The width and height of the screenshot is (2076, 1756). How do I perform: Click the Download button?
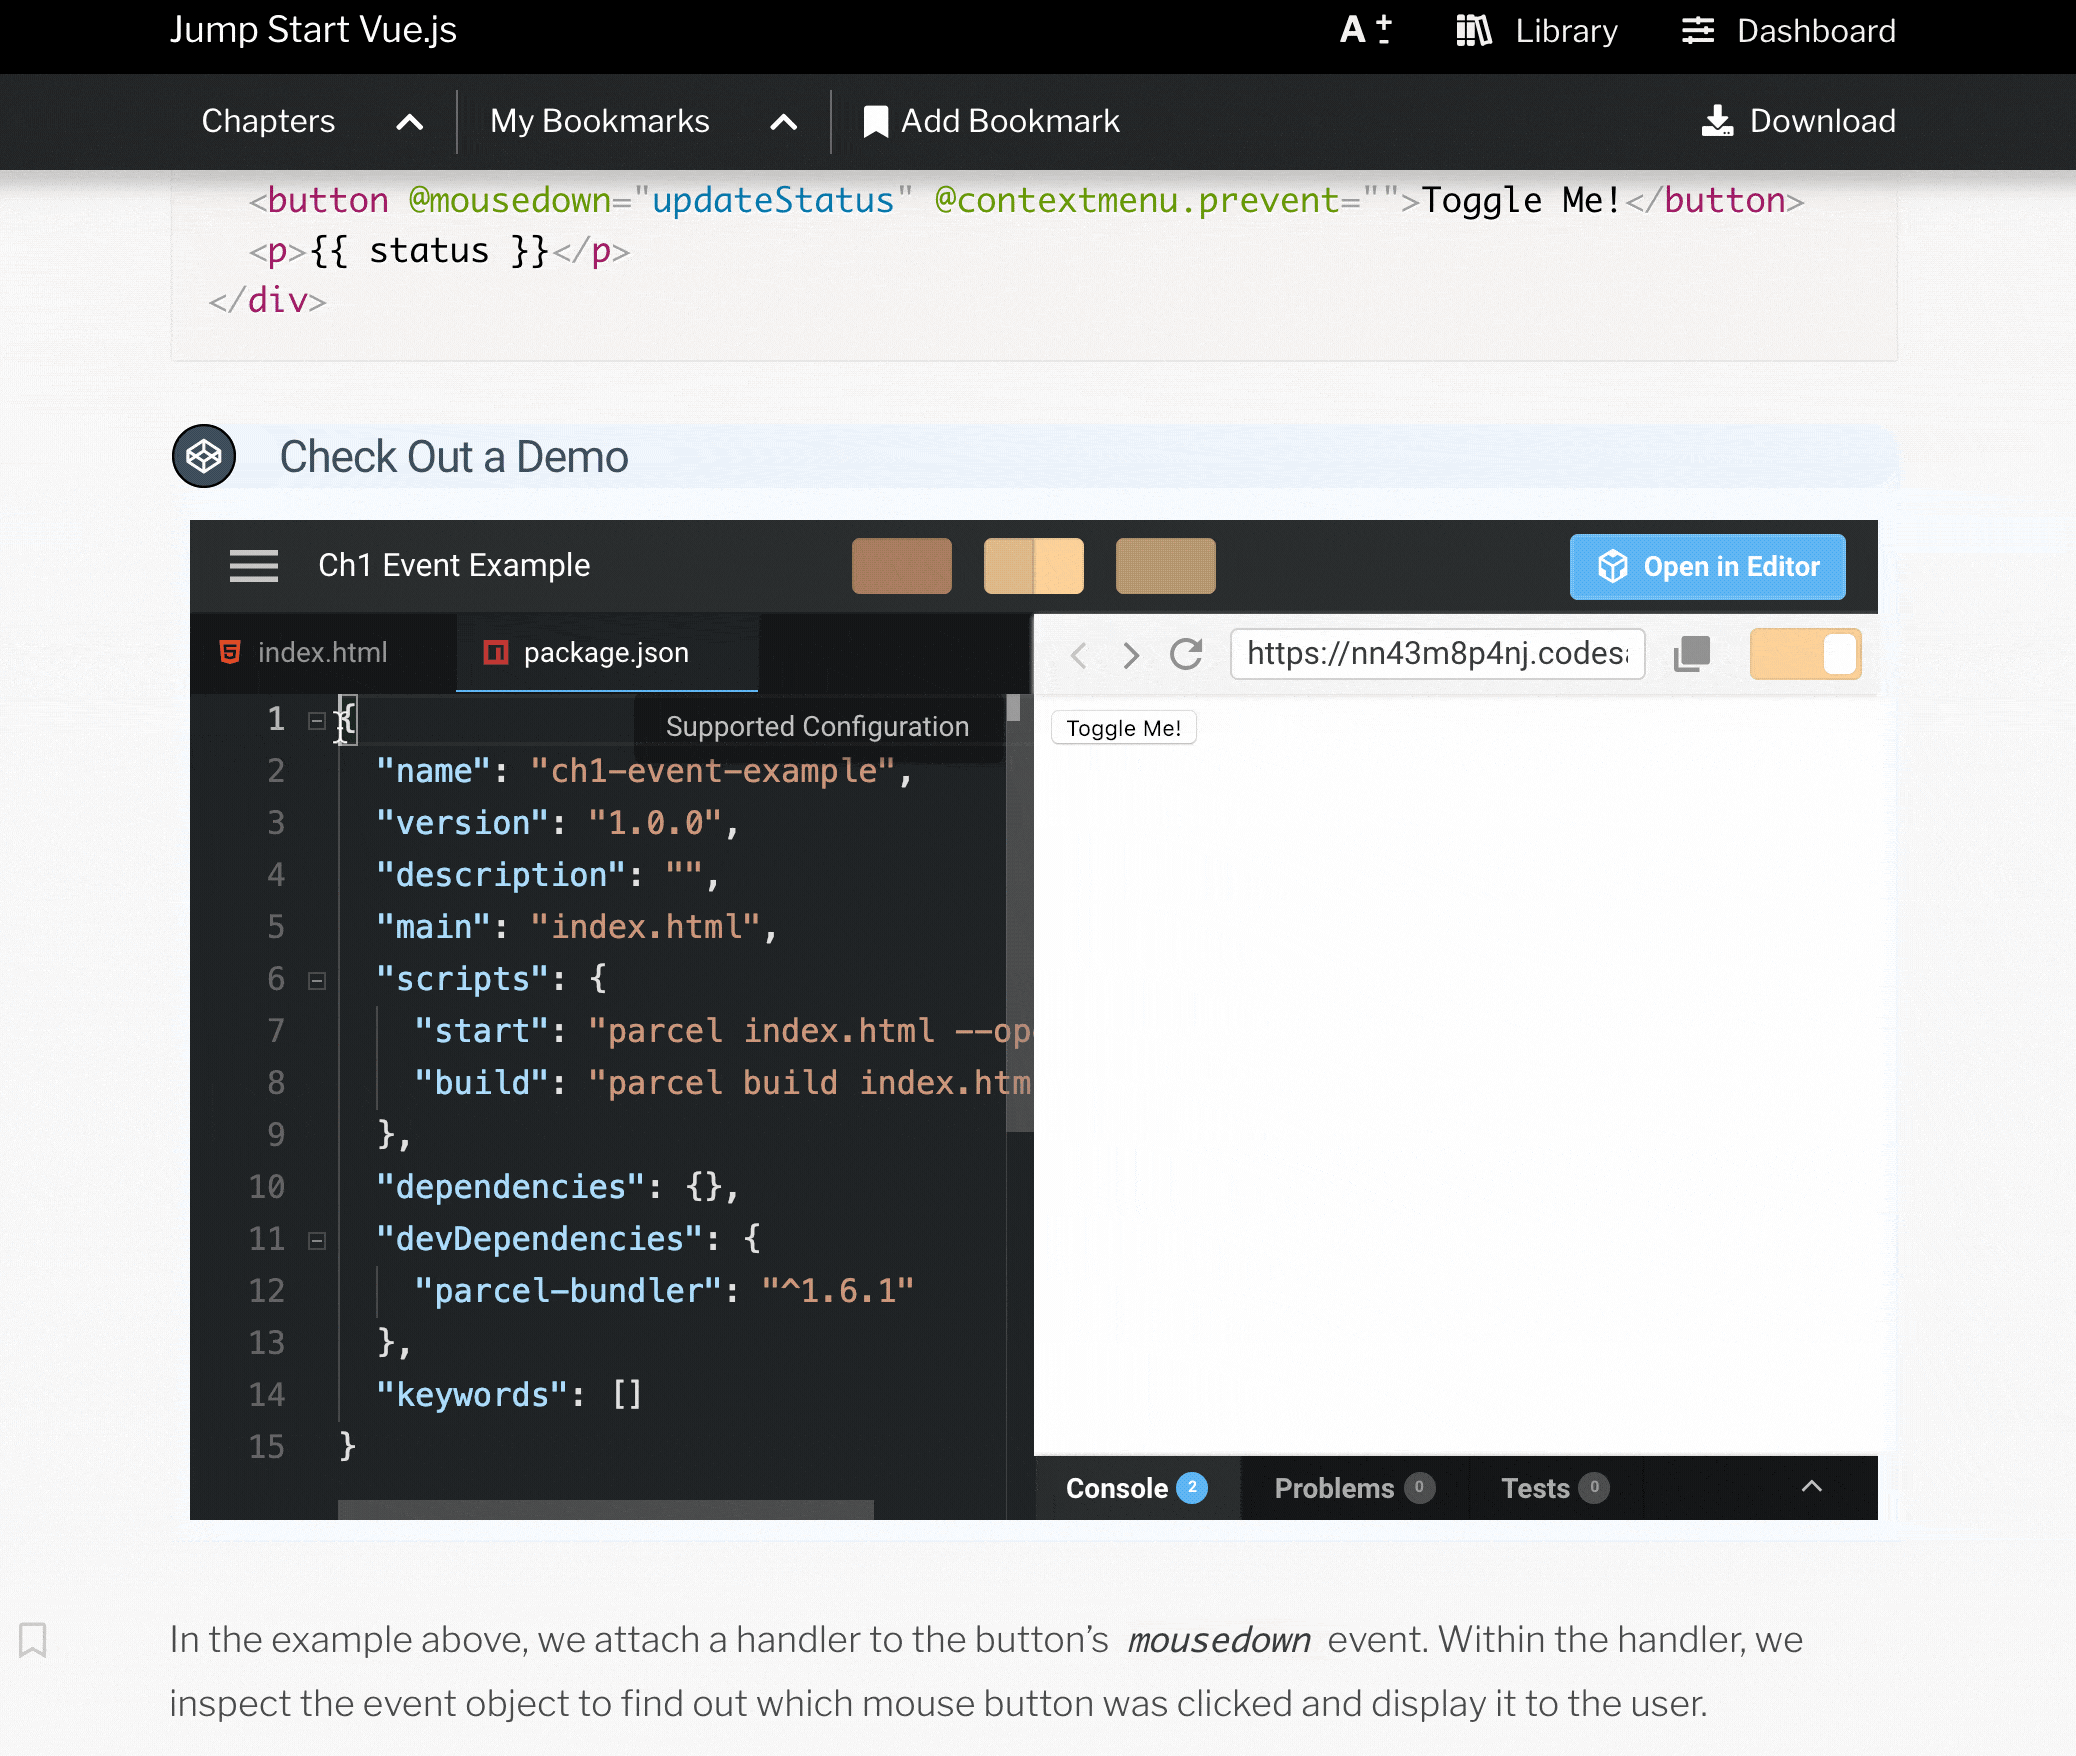pos(1798,121)
